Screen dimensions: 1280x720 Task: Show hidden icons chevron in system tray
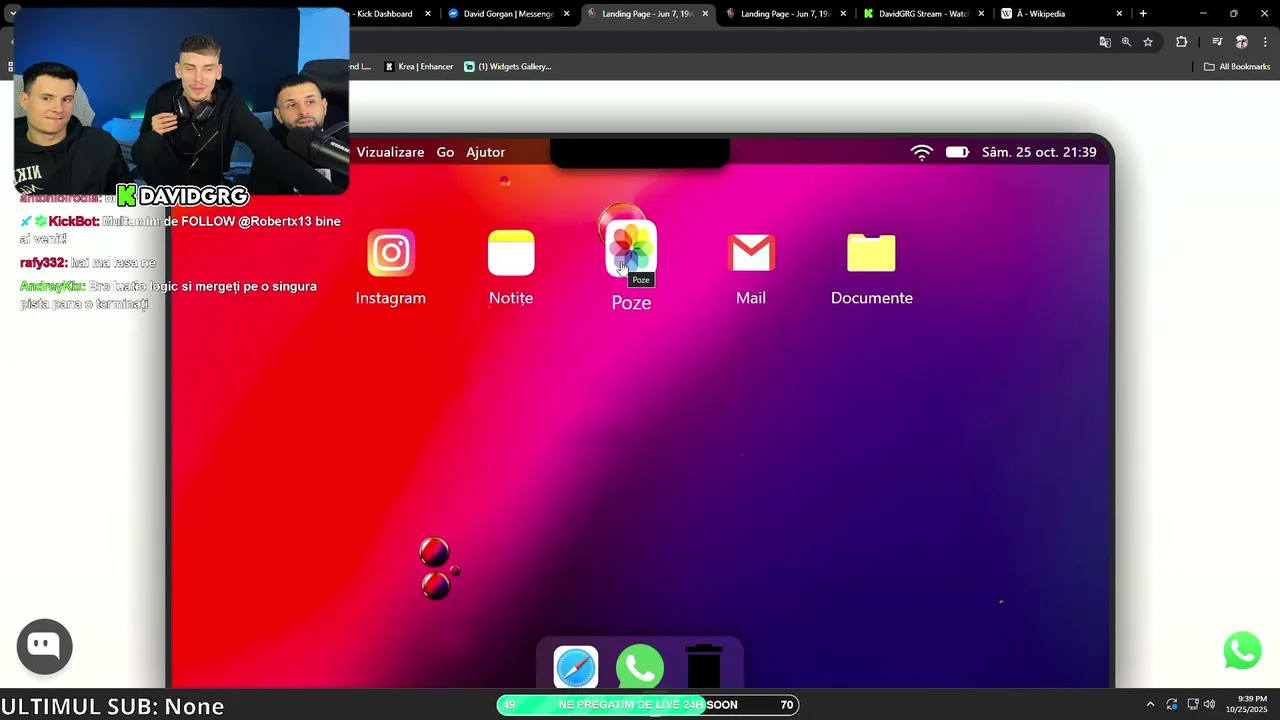[1150, 704]
